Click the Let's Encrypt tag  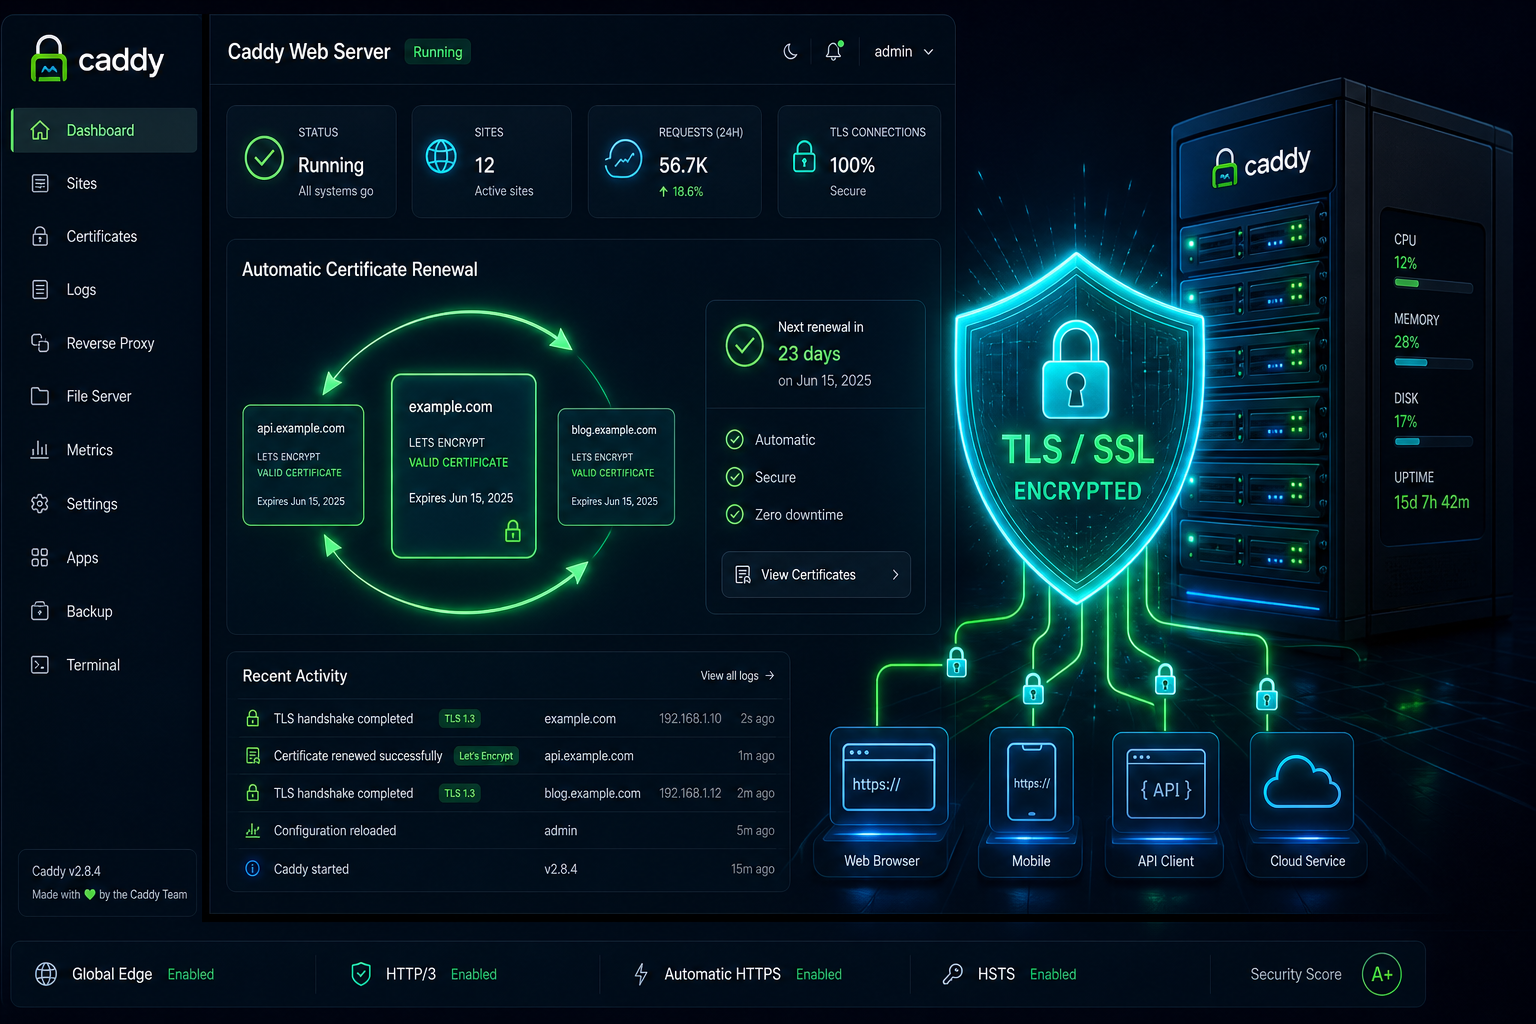486,756
